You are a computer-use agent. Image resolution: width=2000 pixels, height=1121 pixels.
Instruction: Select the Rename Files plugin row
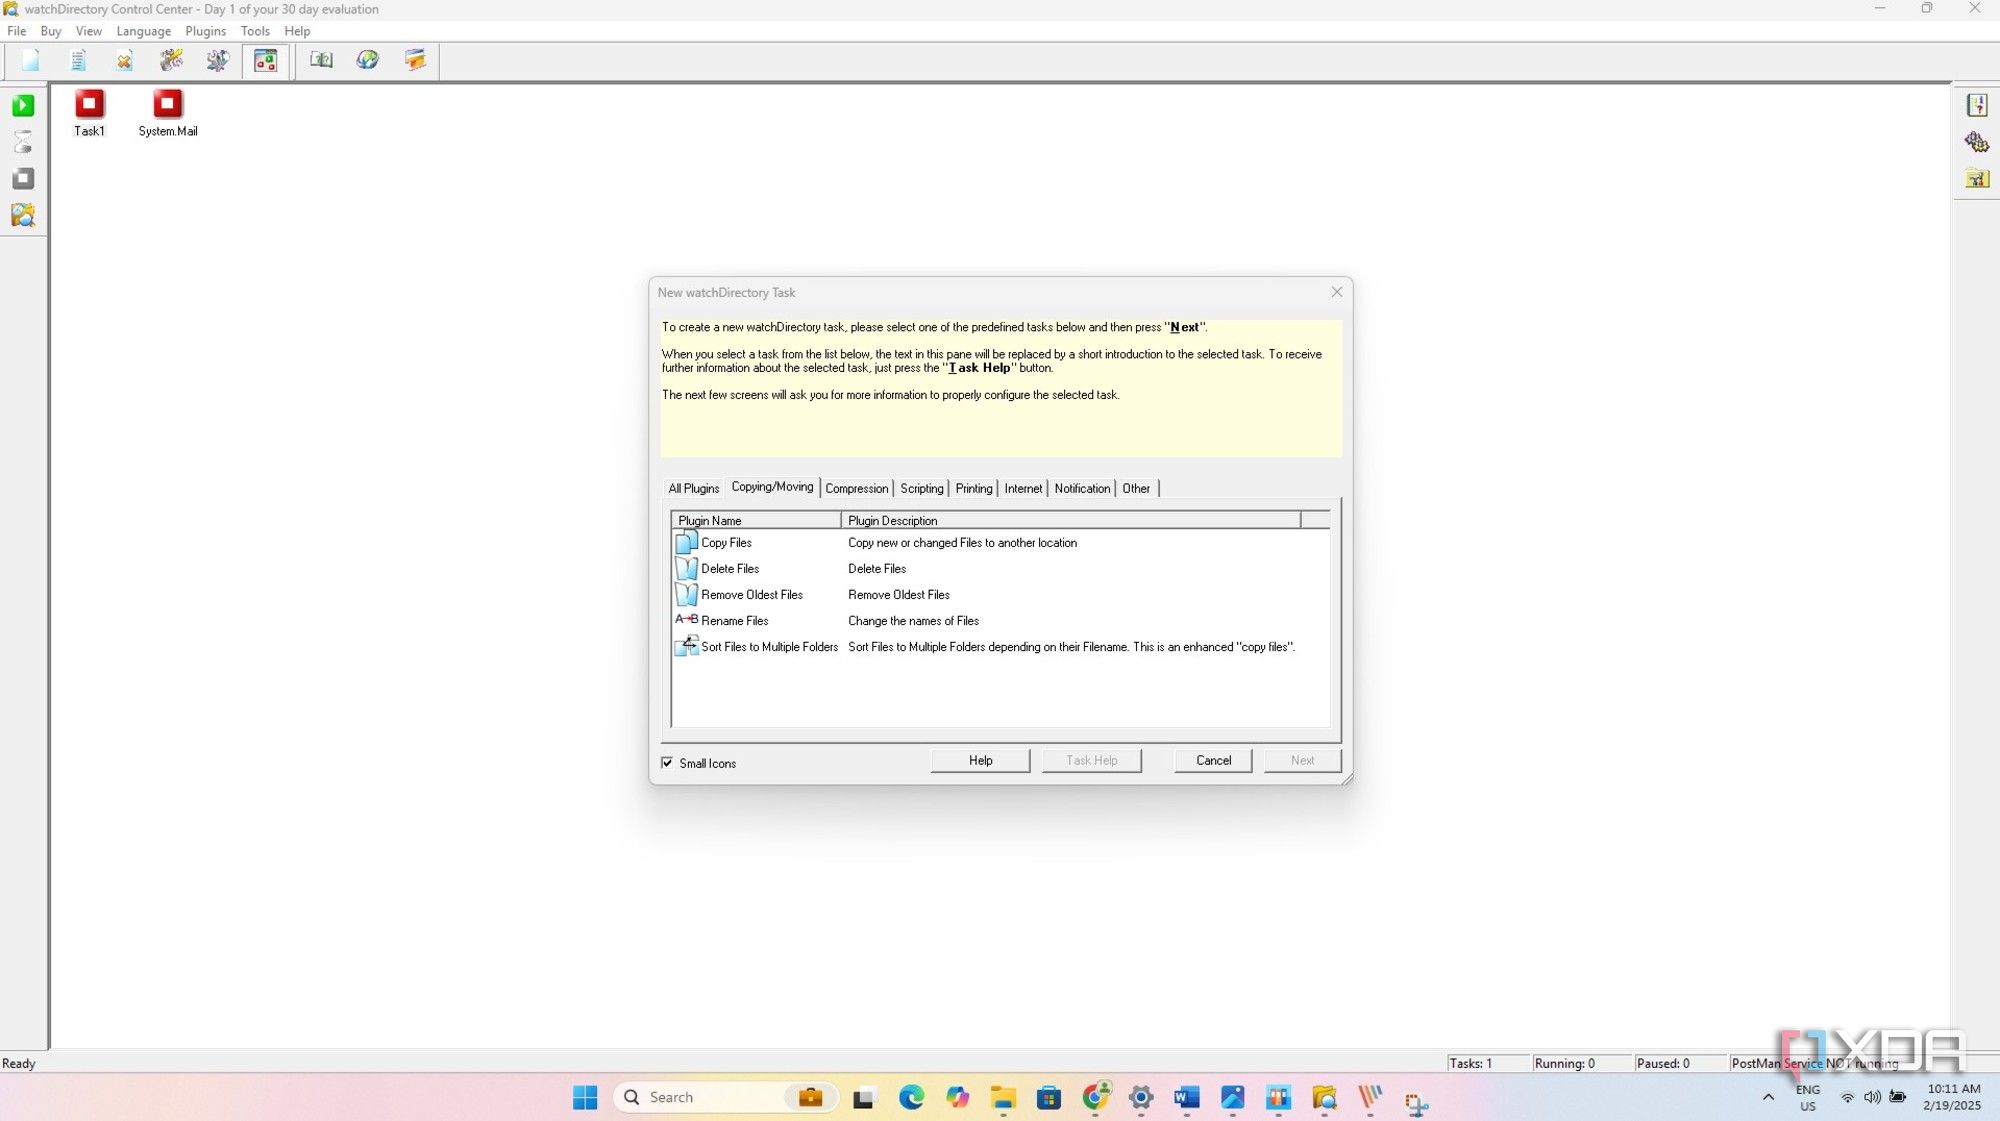coord(1000,621)
